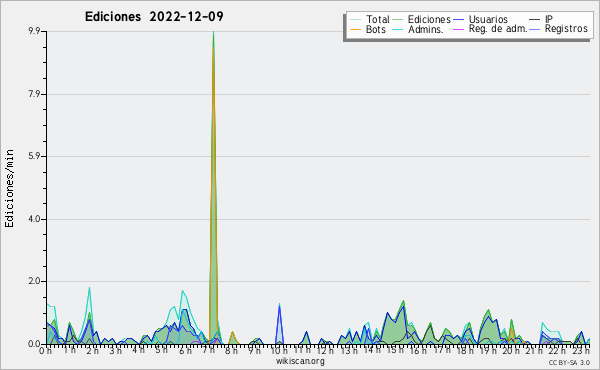Click the '0 h' x-axis label
Screen dimensions: 600x370
[x=46, y=351]
